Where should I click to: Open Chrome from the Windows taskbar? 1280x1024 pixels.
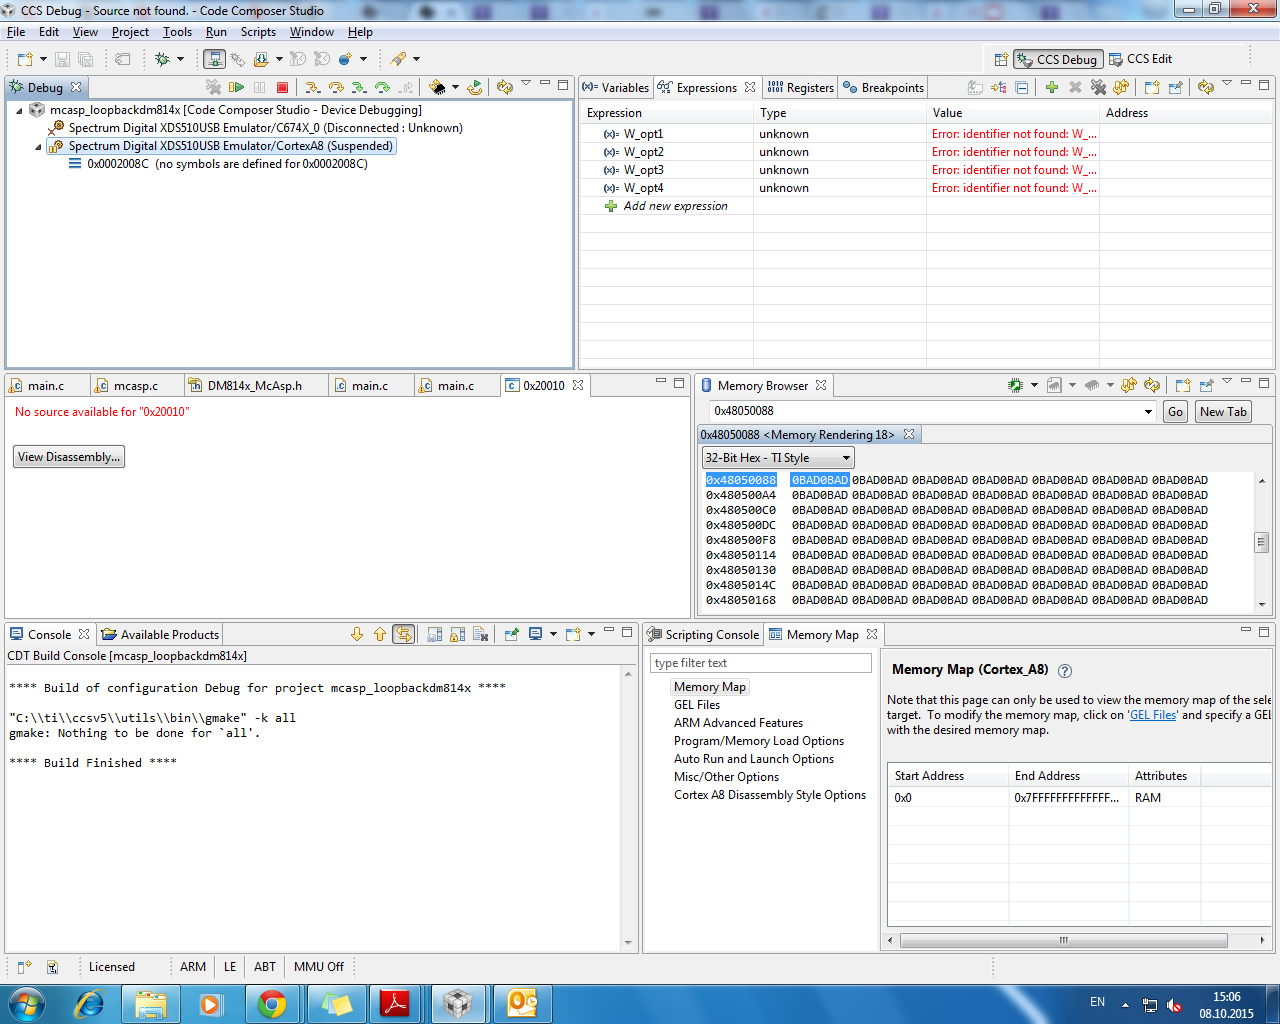[x=271, y=1003]
